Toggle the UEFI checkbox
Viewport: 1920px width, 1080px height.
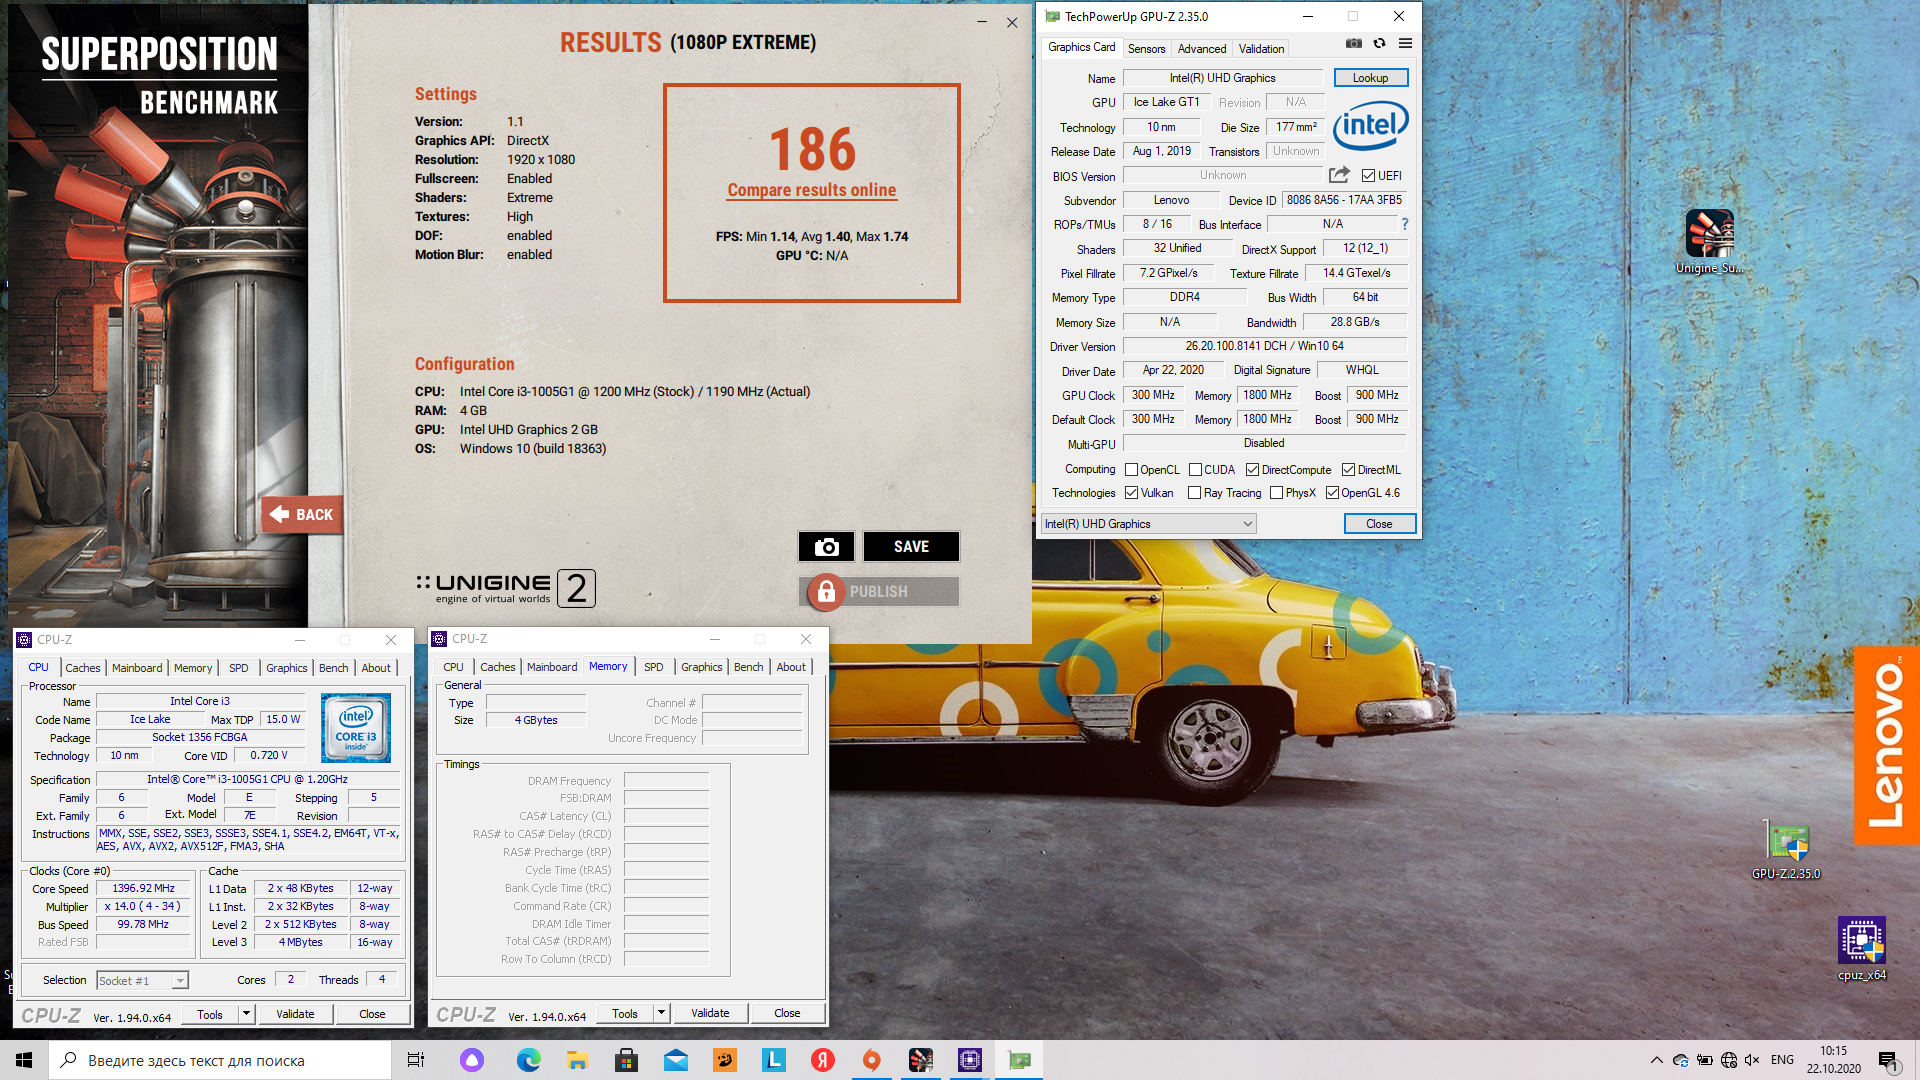coord(1368,176)
